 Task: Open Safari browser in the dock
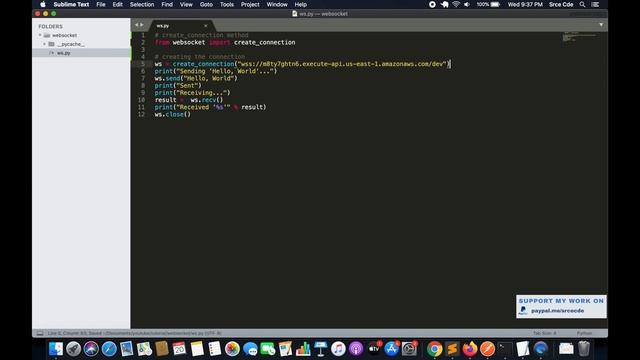coord(109,349)
